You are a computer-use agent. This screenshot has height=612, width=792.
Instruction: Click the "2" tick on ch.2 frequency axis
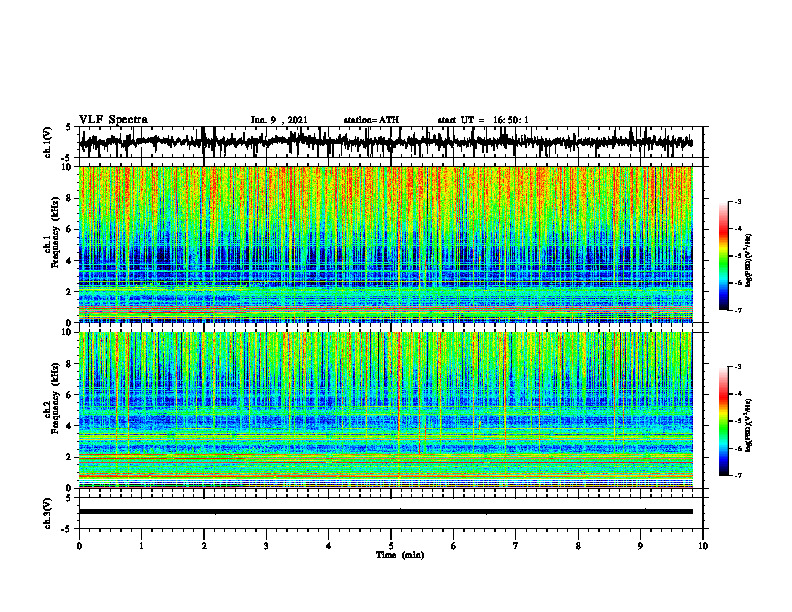click(x=69, y=457)
